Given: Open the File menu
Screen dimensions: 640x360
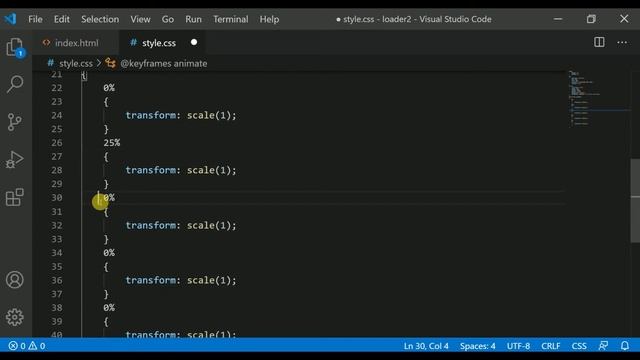Looking at the screenshot, I should (36, 19).
